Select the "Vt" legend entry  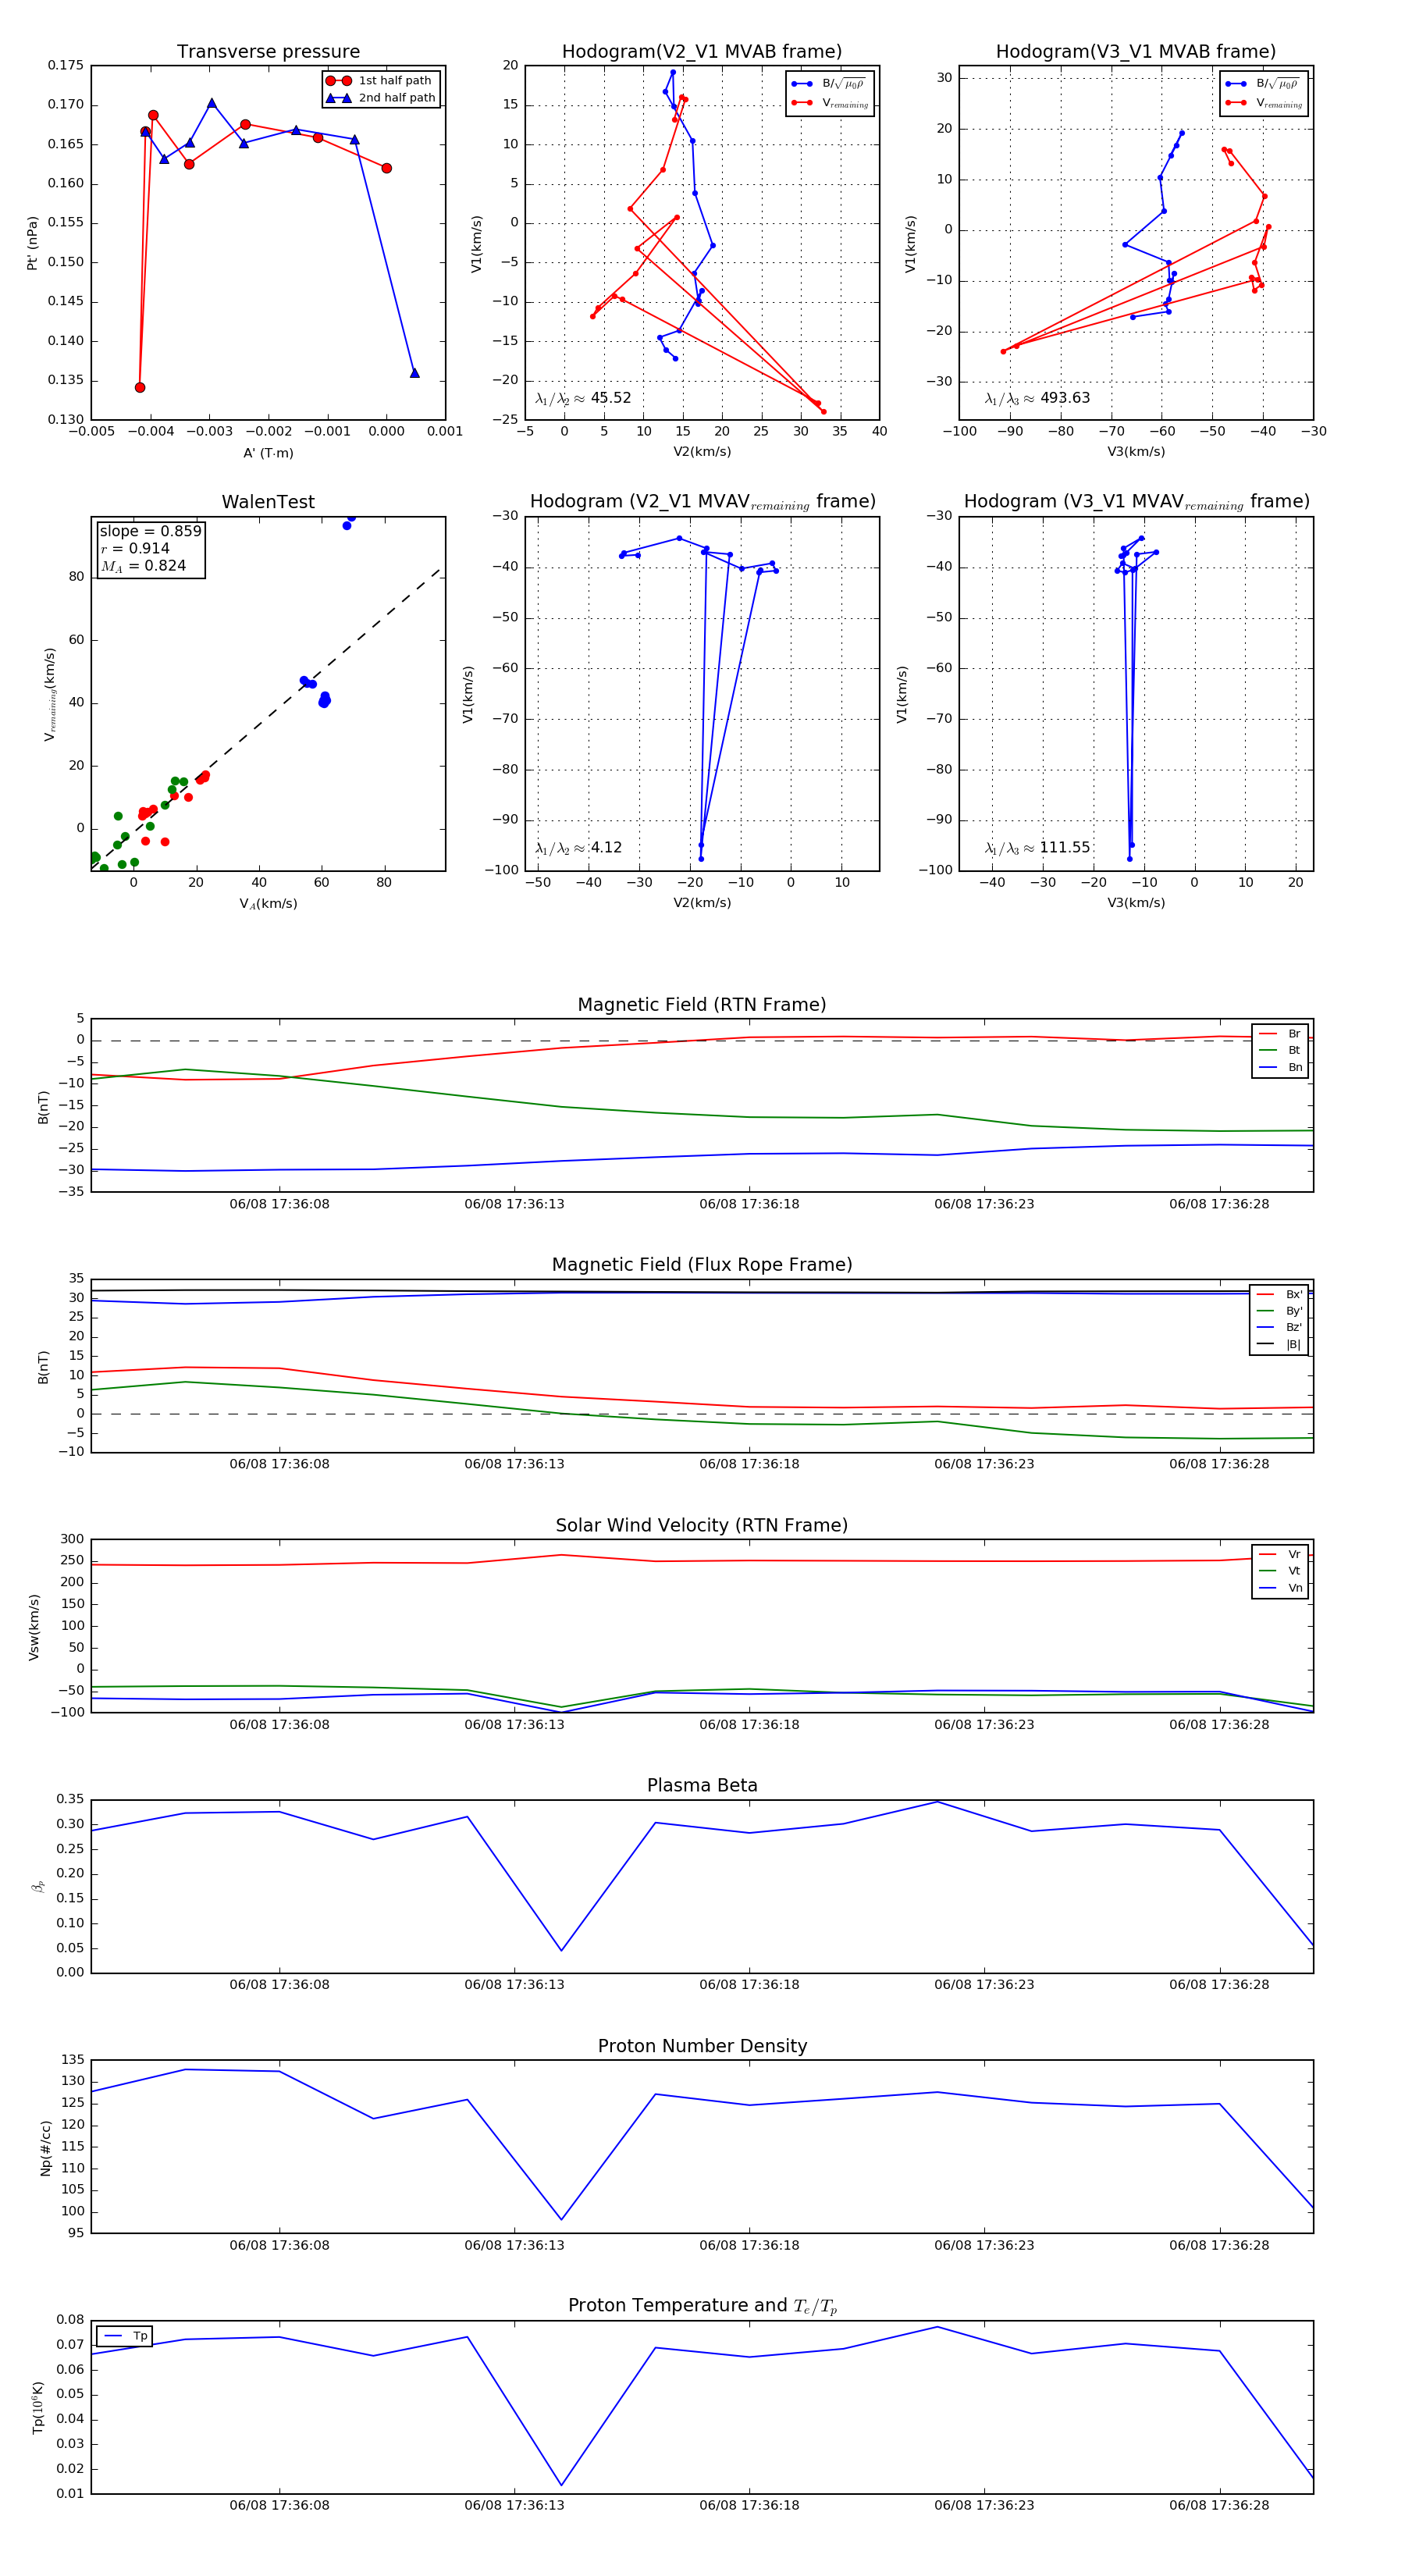click(1280, 1571)
